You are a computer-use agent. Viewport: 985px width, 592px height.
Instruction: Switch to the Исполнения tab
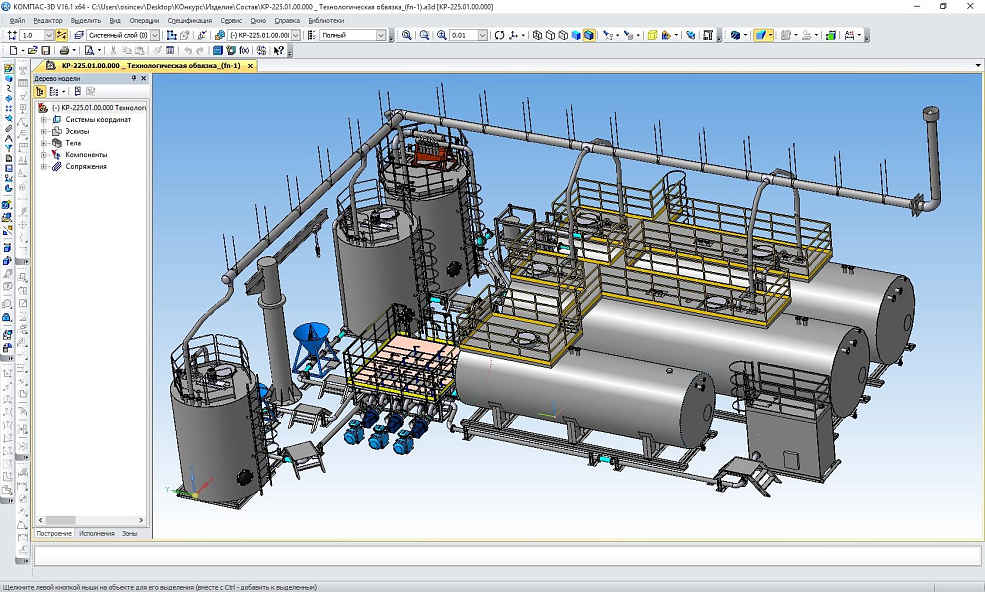click(x=97, y=534)
